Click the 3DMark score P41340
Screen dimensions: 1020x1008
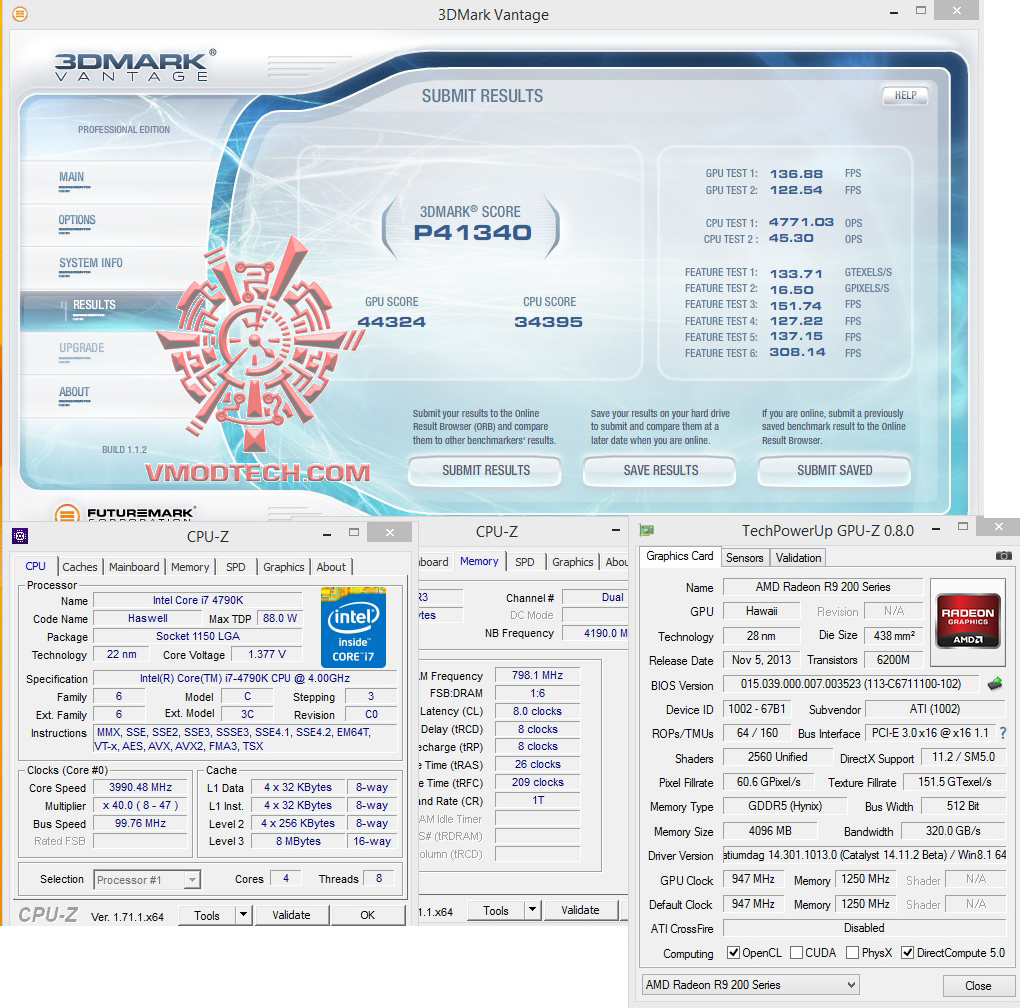click(472, 233)
